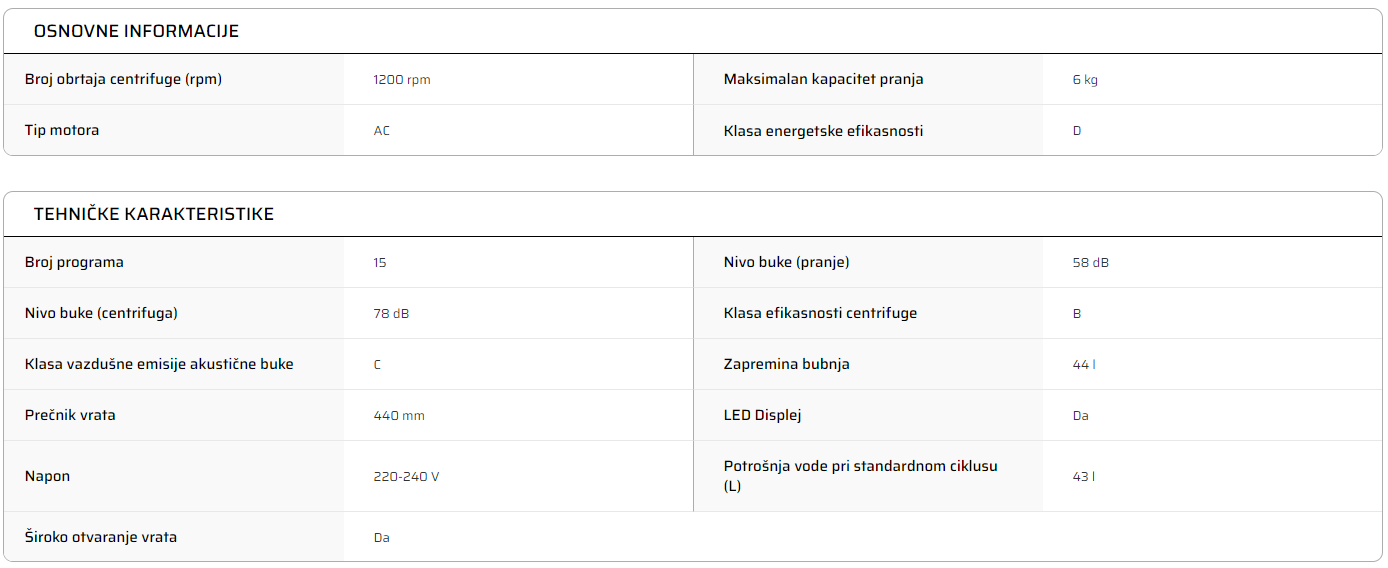Select the Klasa vazdušne emisije akustične buke label
The width and height of the screenshot is (1388, 568).
[159, 364]
